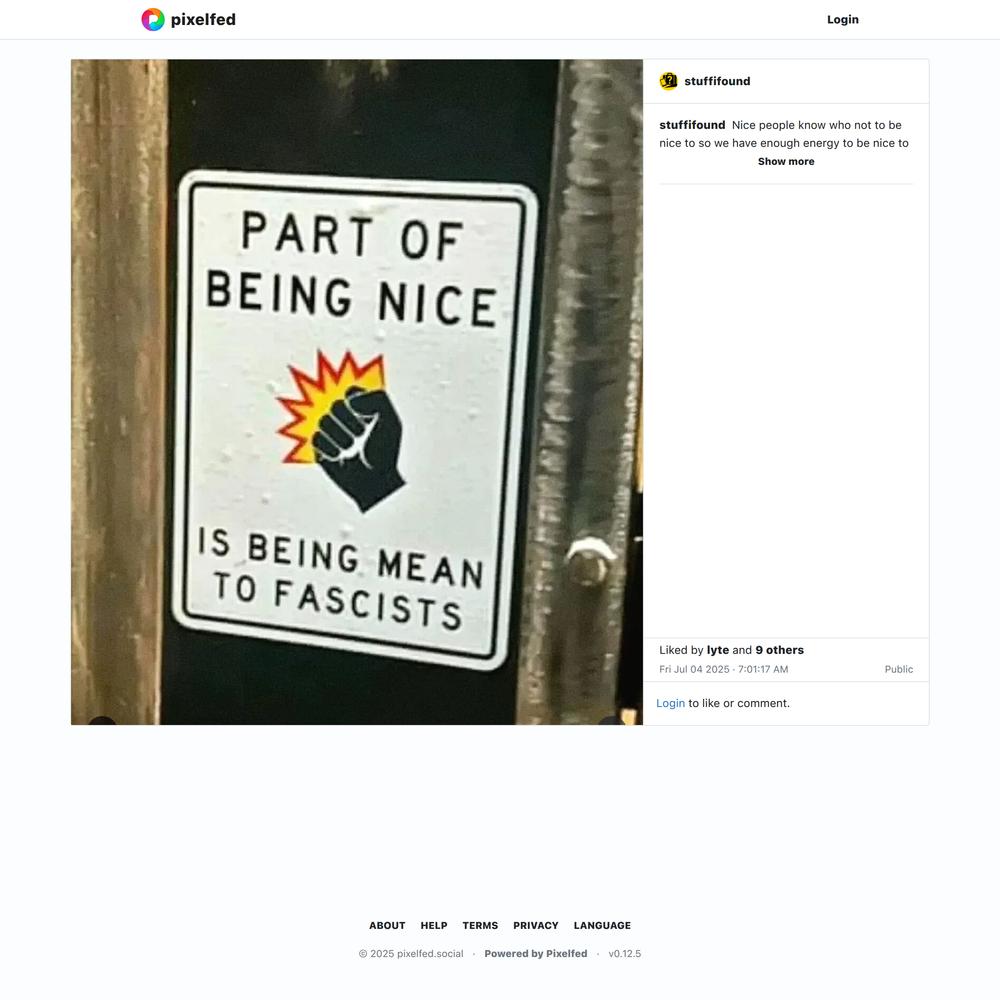Screen dimensions: 1000x1000
Task: Click the Pixelfed rainbow logo icon
Action: point(153,20)
